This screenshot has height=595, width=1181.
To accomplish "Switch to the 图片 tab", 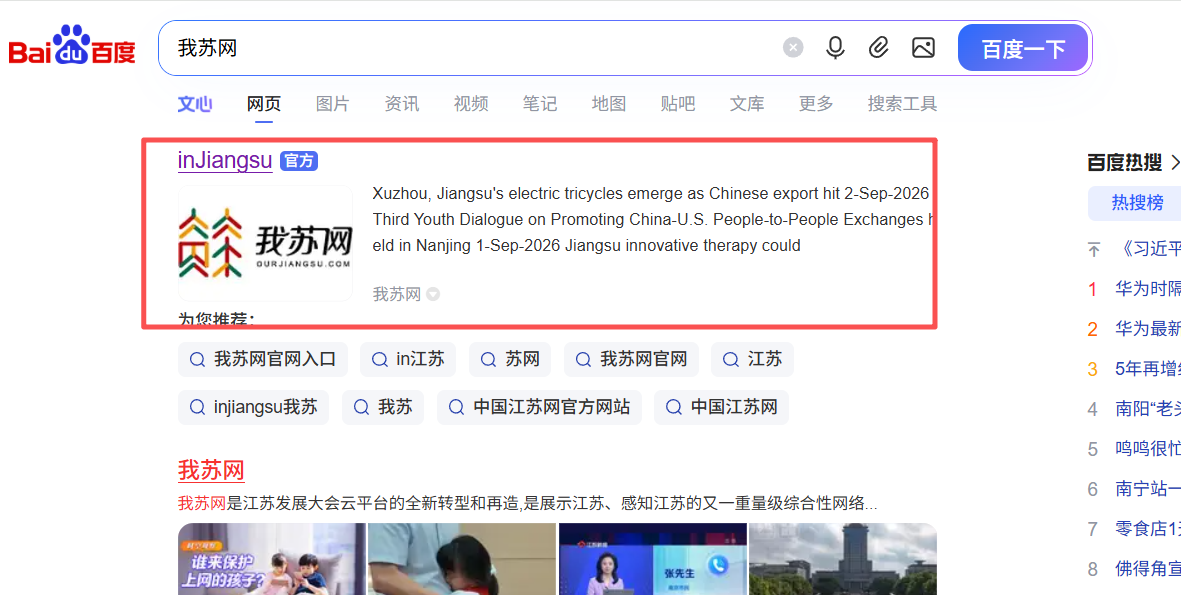I will [333, 104].
